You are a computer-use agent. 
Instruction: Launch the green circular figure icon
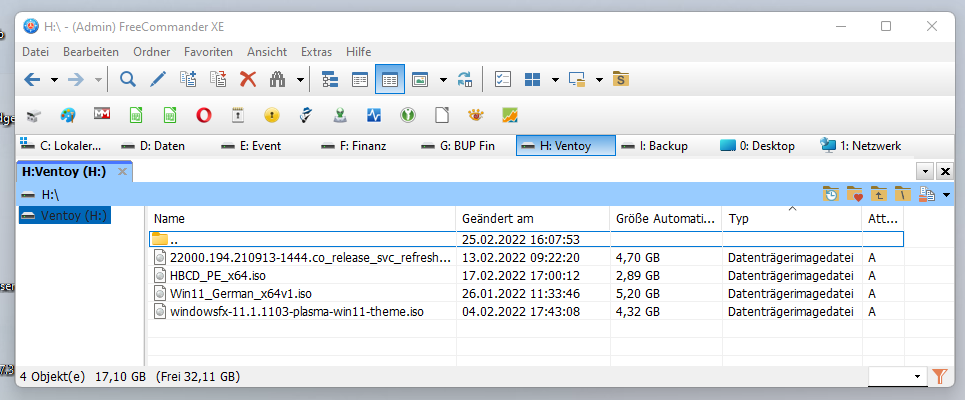pos(408,114)
